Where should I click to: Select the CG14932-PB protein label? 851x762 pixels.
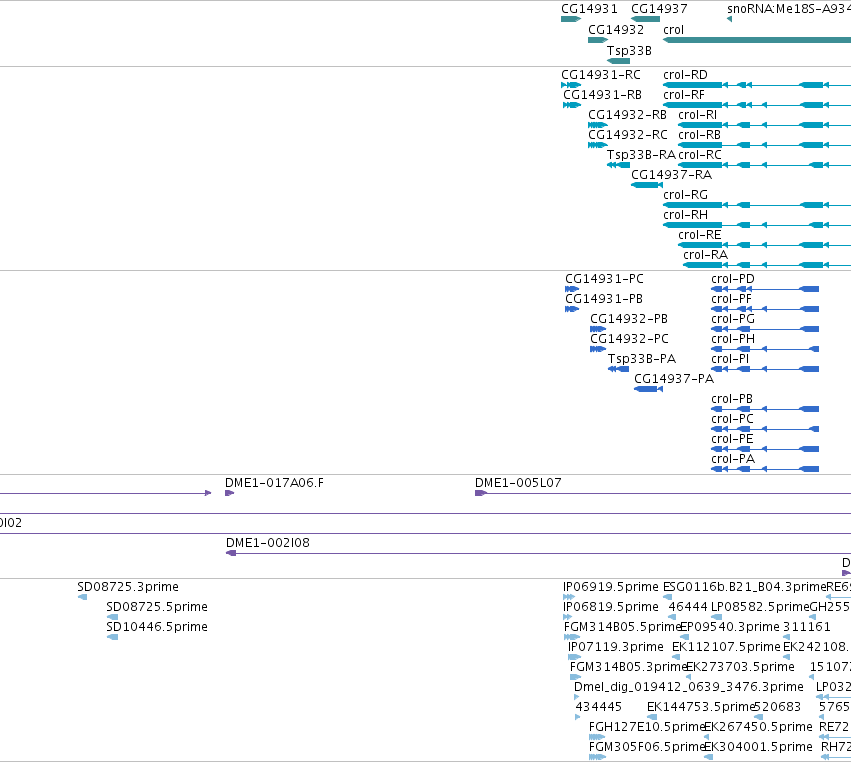[629, 319]
